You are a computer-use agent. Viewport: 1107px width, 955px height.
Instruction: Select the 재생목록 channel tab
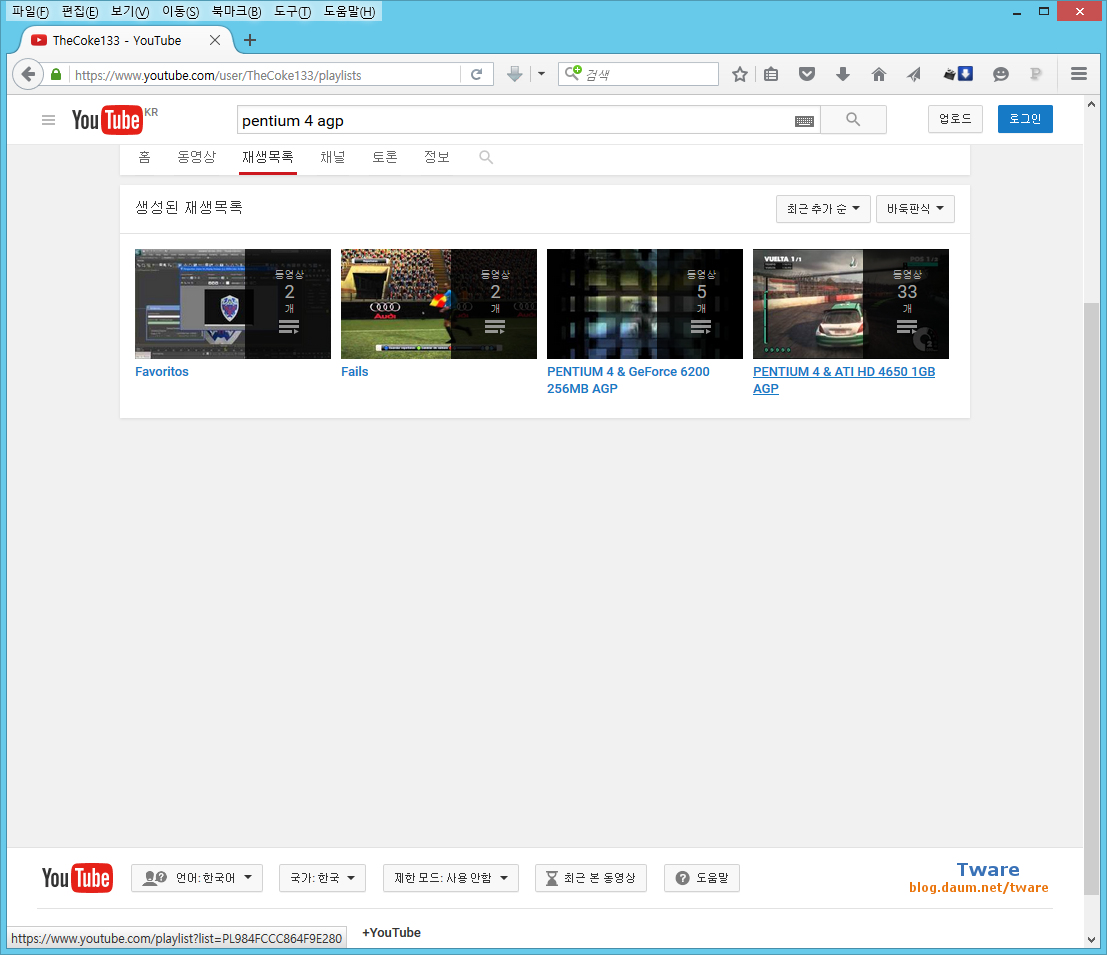pos(268,157)
